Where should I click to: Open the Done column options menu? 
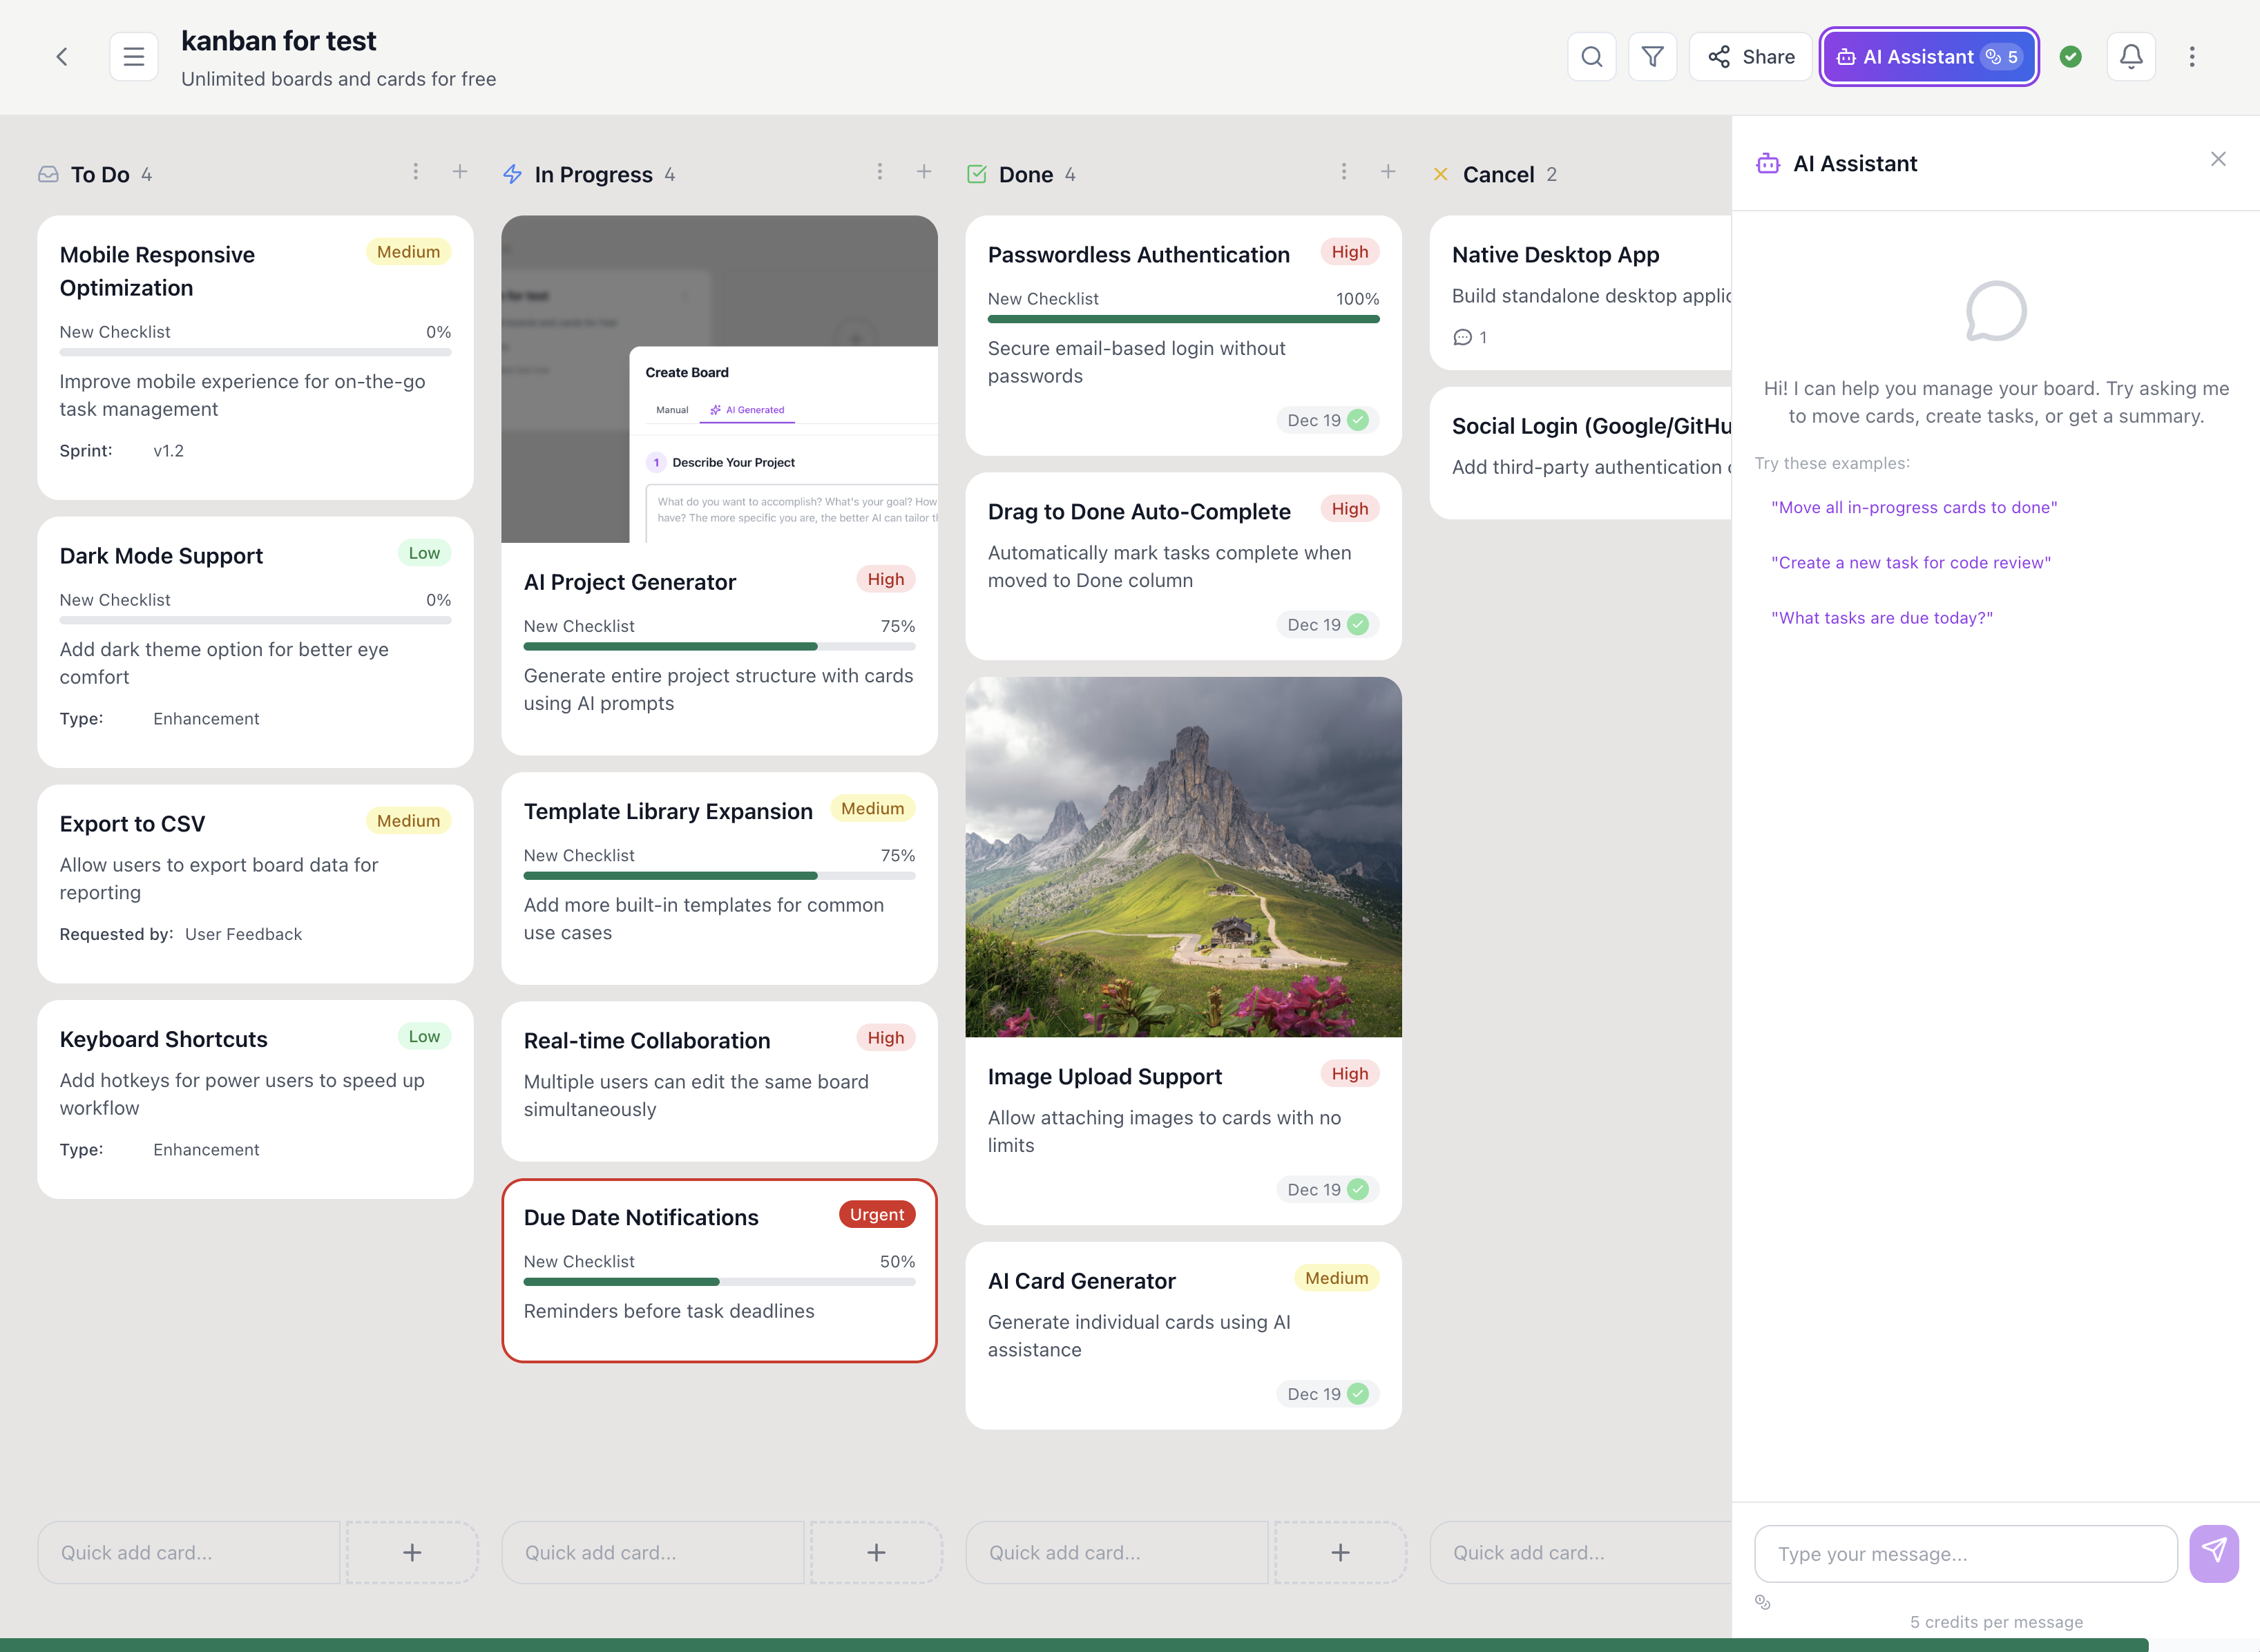tap(1344, 171)
